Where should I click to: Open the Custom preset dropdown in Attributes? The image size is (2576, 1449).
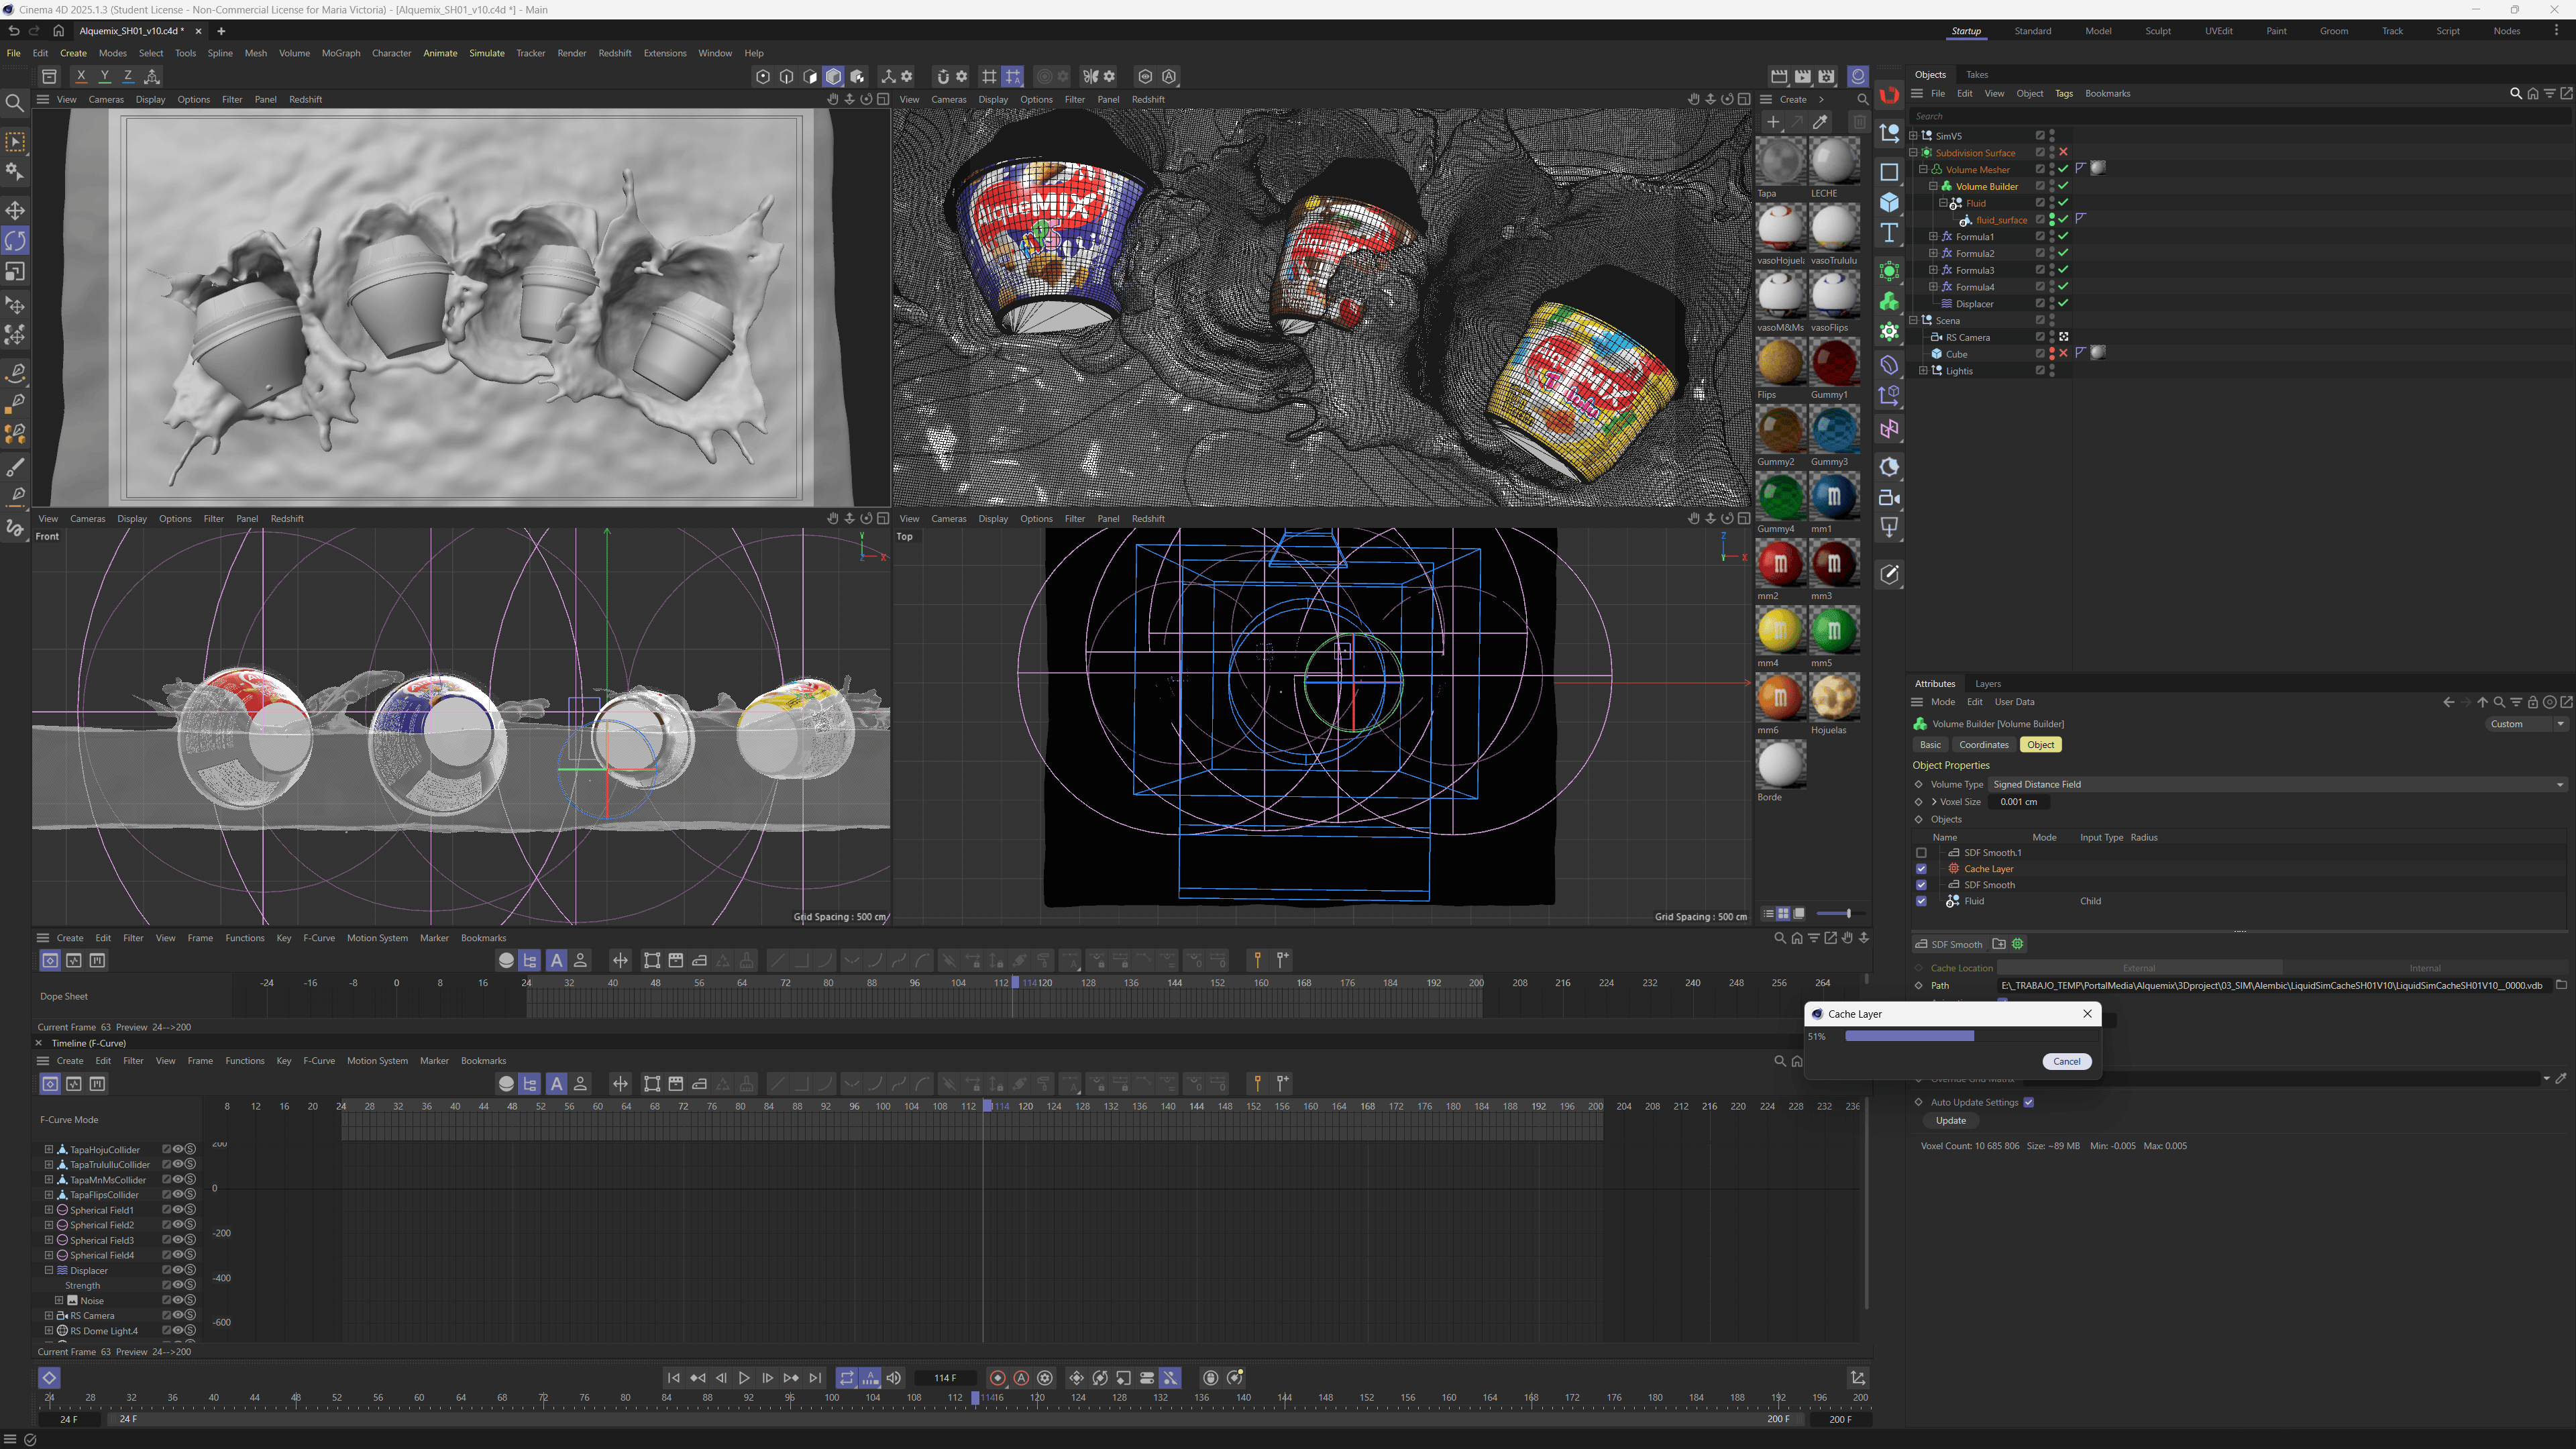2526,724
